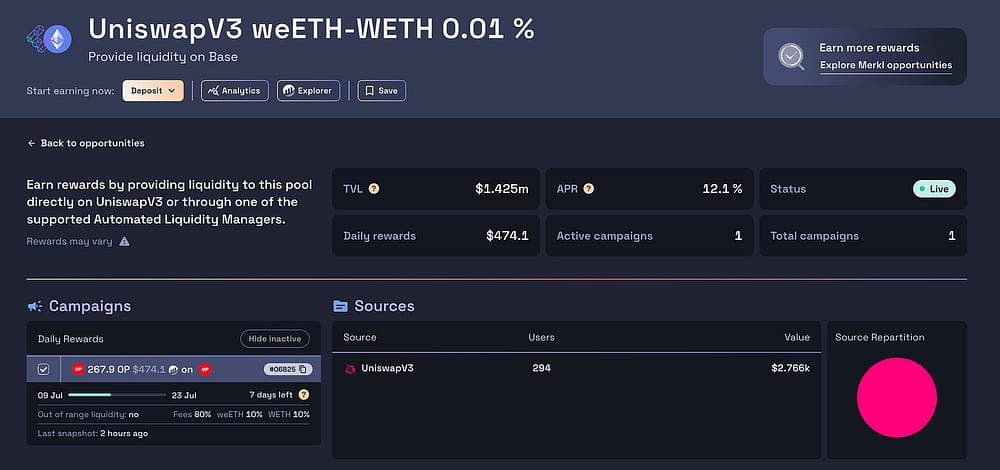Click the Sources folder icon
Screen dimensions: 1000x470
341,306
